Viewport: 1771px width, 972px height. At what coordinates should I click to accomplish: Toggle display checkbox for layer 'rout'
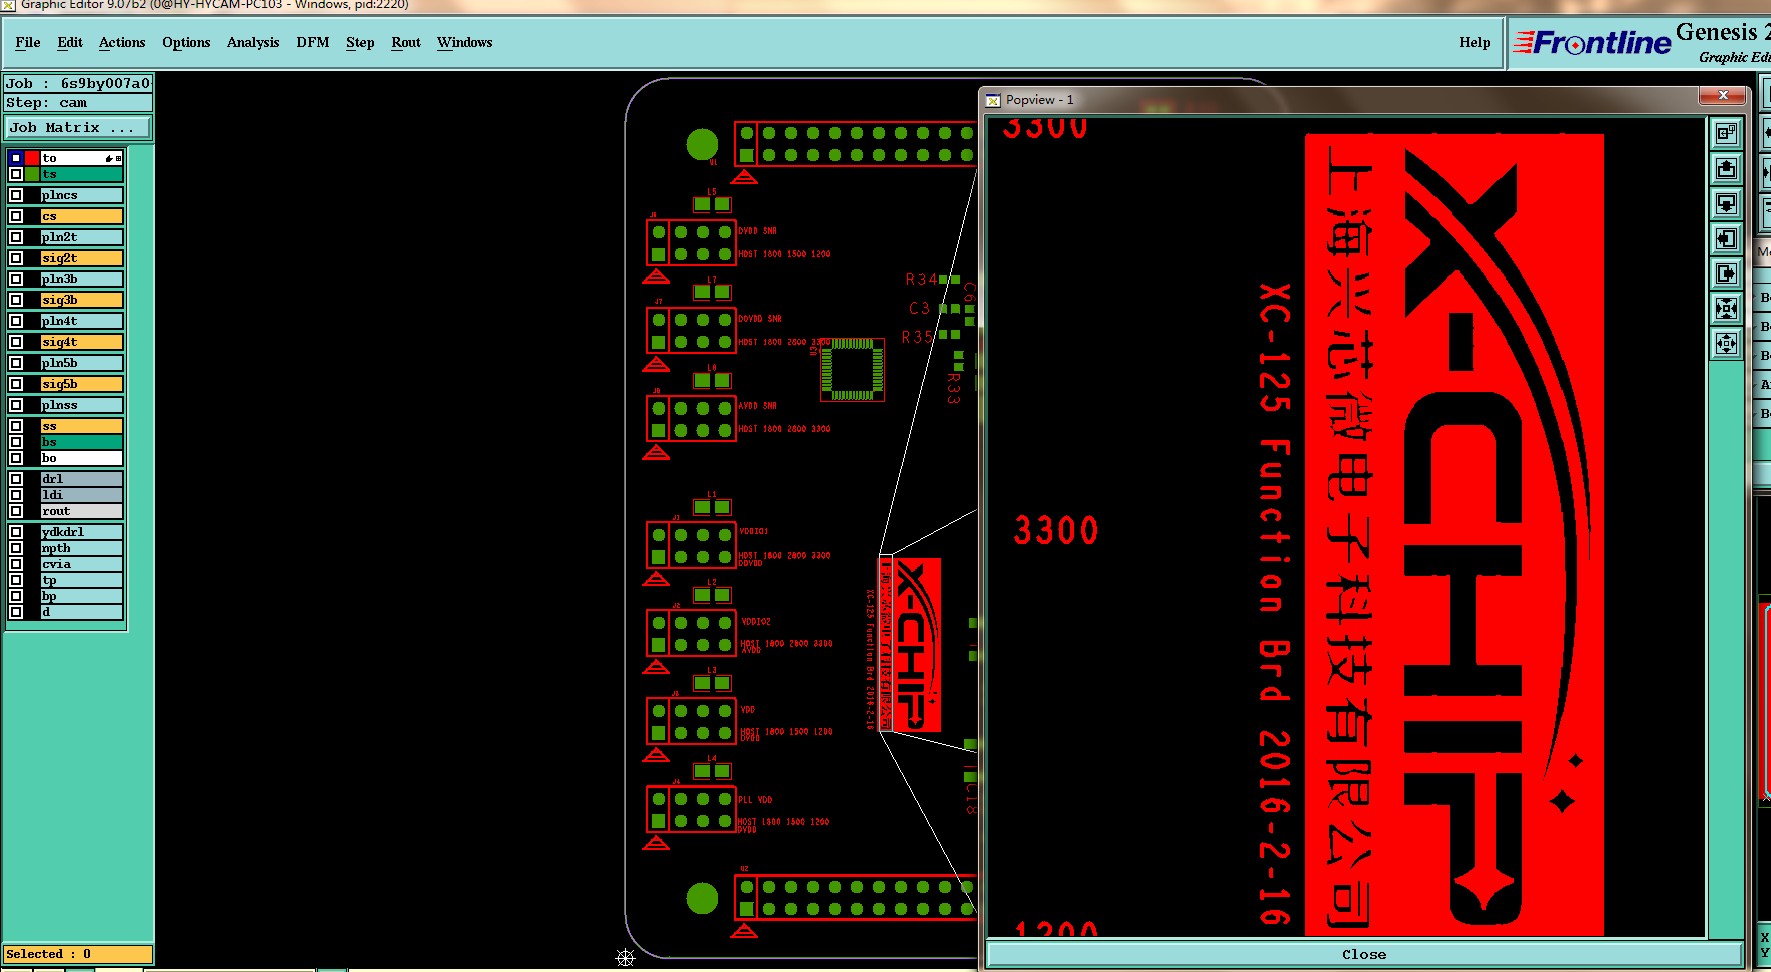[x=16, y=511]
